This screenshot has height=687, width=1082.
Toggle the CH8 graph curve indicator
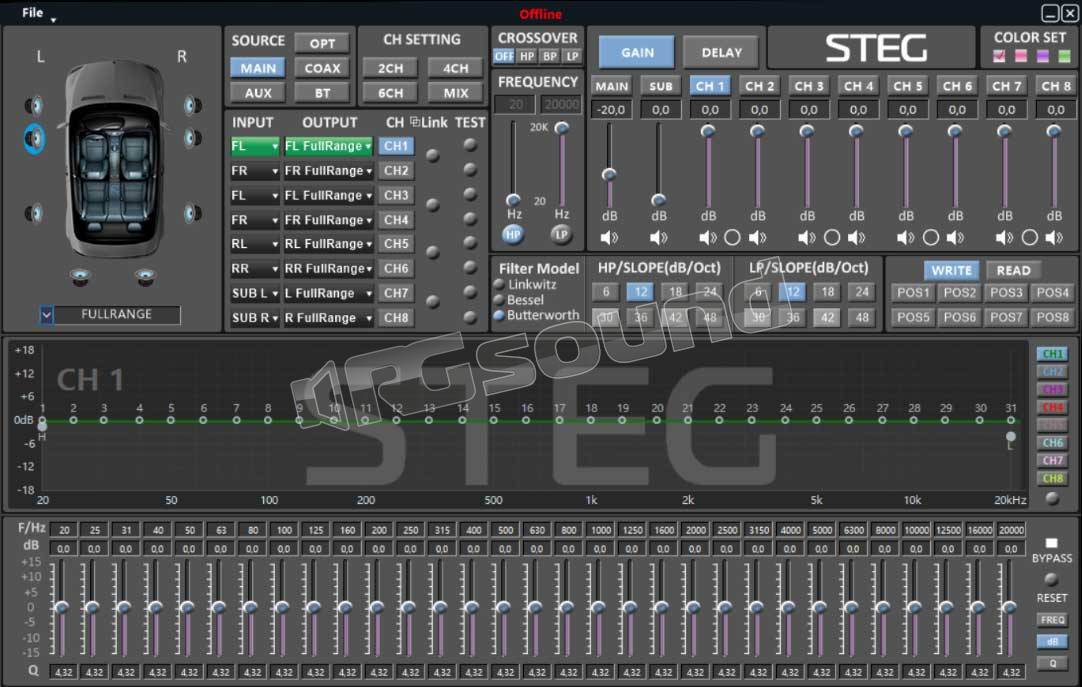tap(1052, 478)
